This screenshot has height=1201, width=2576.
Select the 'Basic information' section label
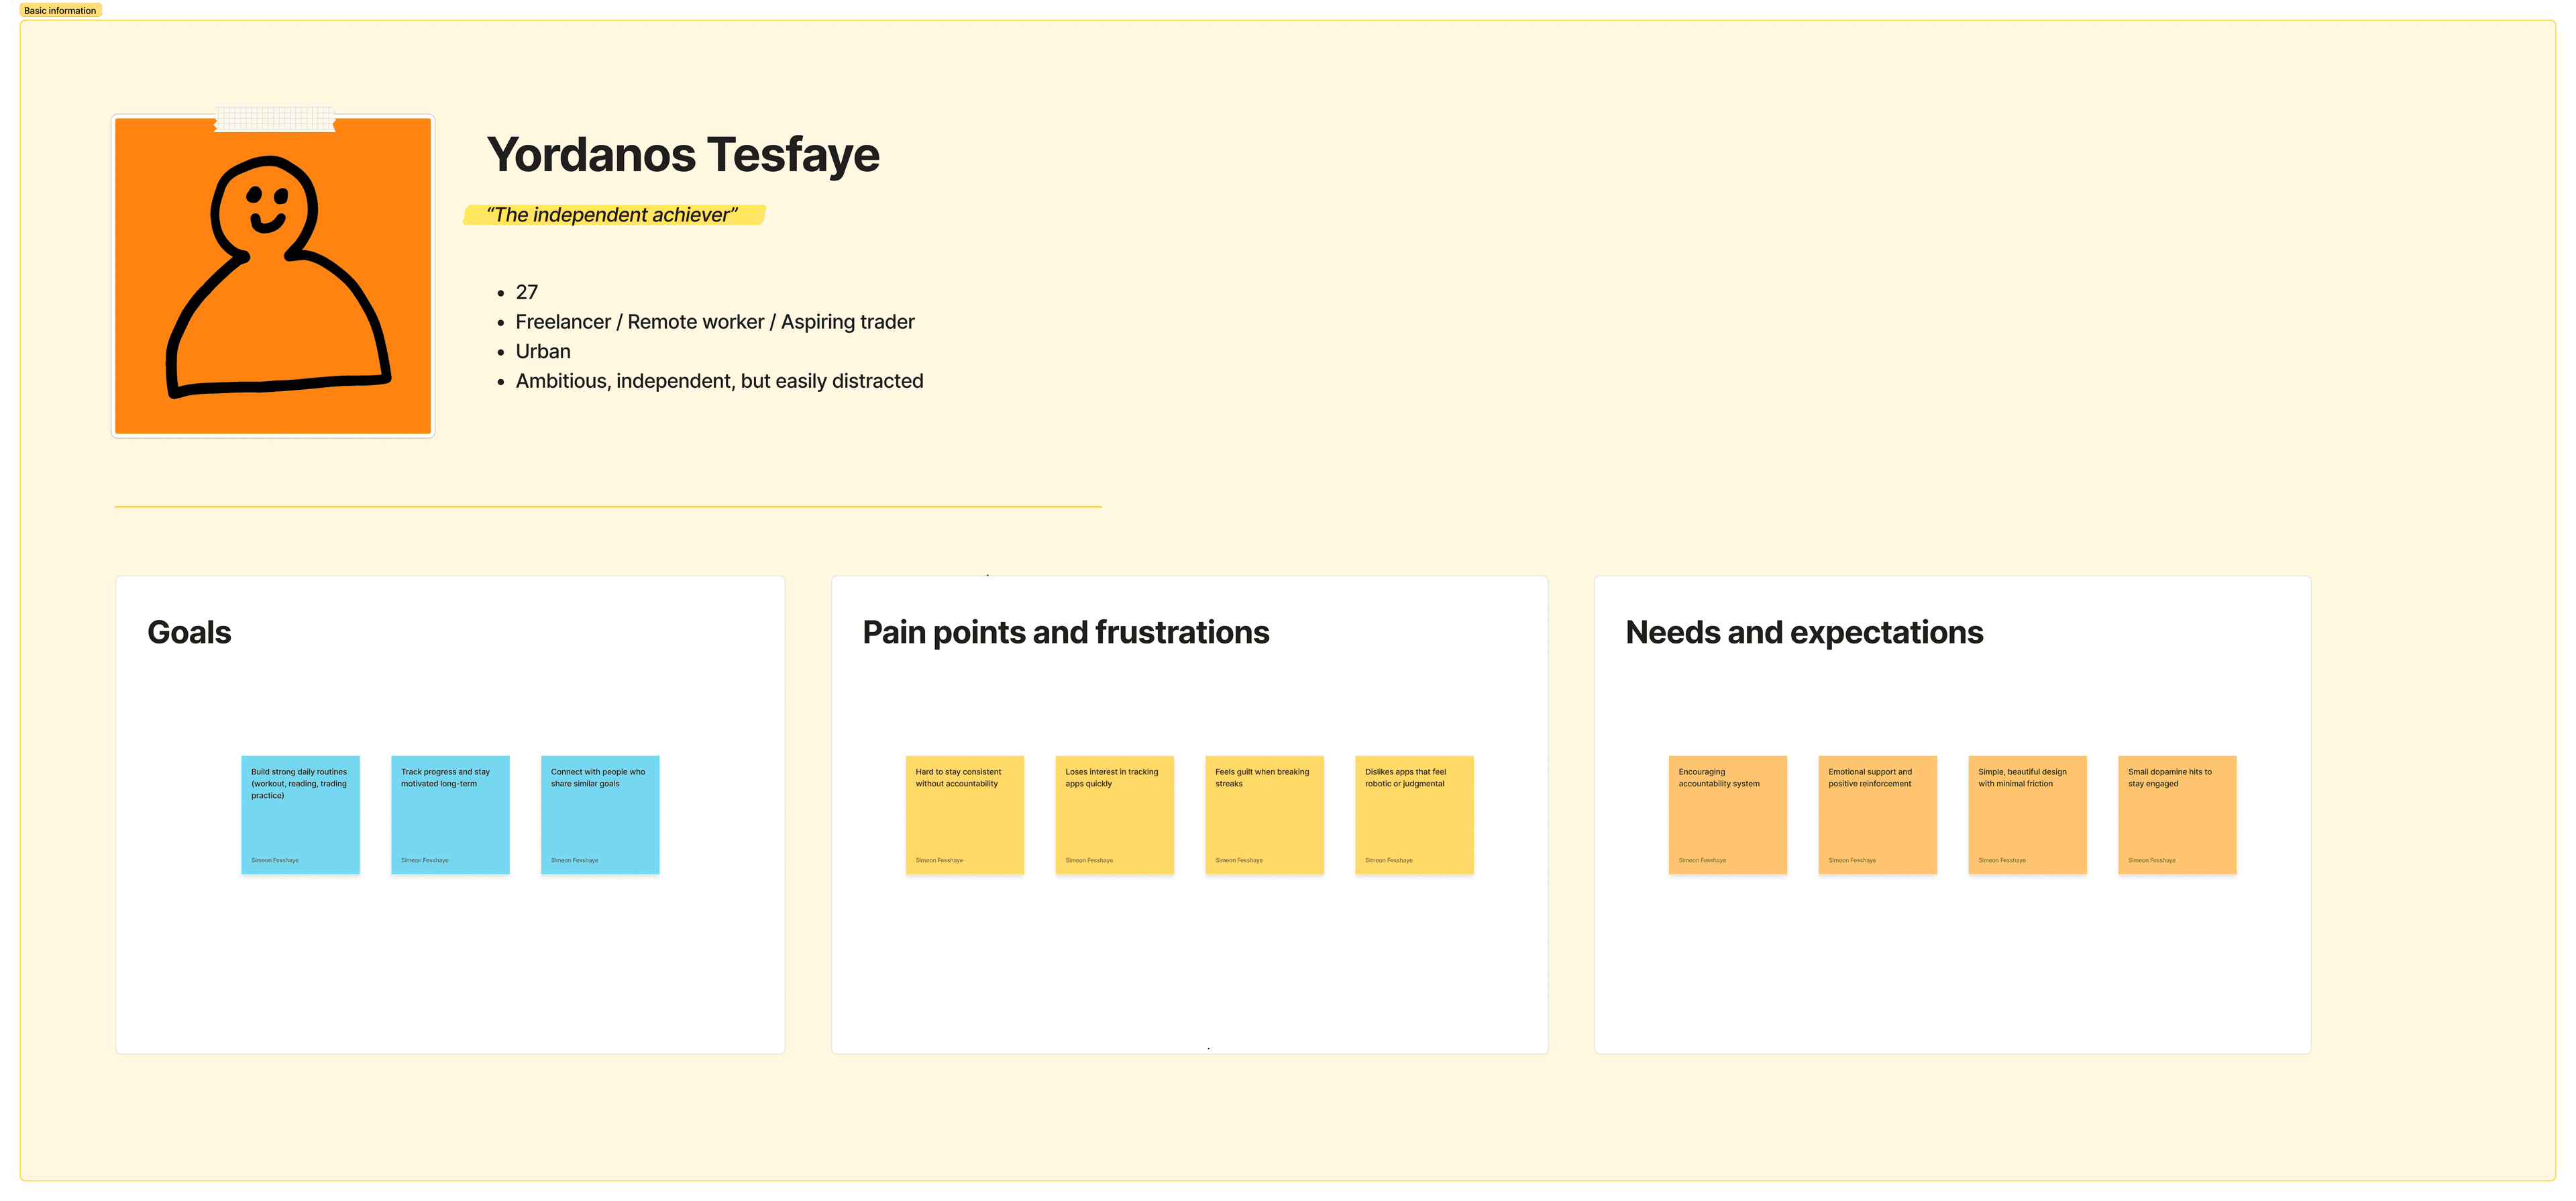click(x=60, y=10)
